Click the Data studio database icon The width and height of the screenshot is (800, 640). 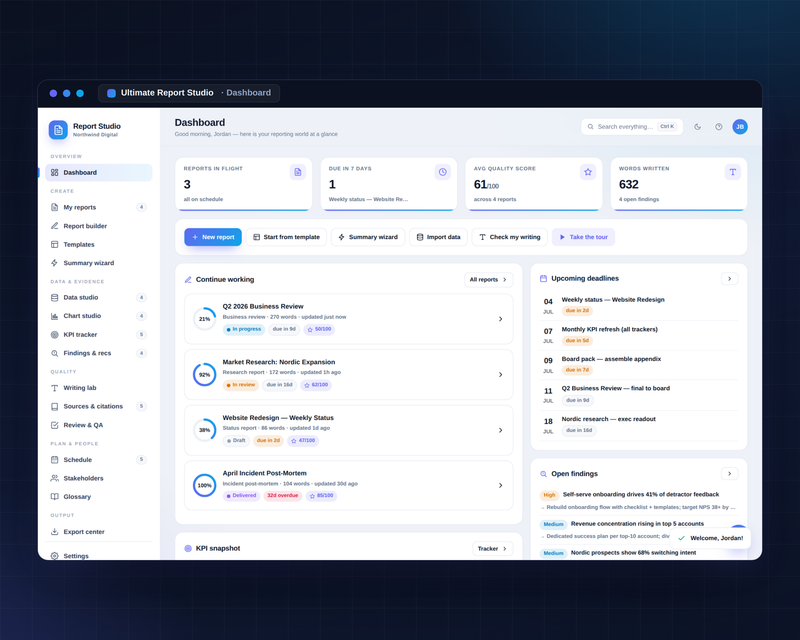pos(55,298)
